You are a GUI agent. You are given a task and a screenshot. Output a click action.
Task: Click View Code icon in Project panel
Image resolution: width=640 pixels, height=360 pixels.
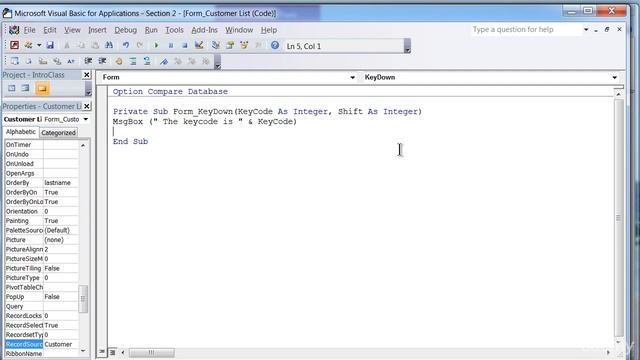pyautogui.click(x=12, y=88)
